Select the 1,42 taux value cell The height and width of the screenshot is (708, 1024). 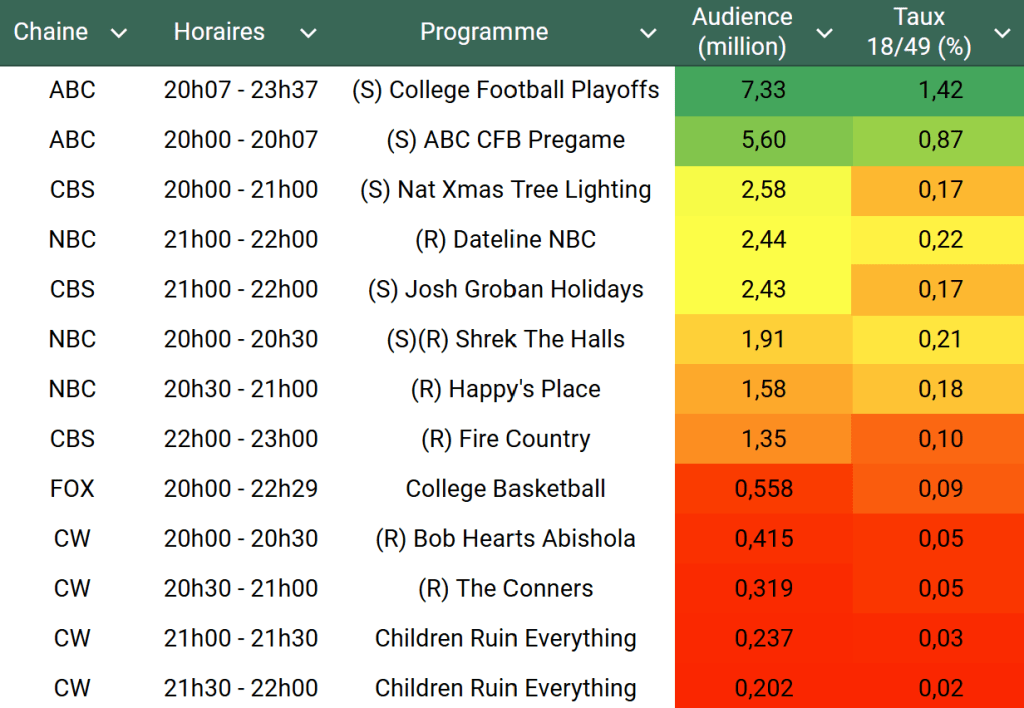point(940,90)
